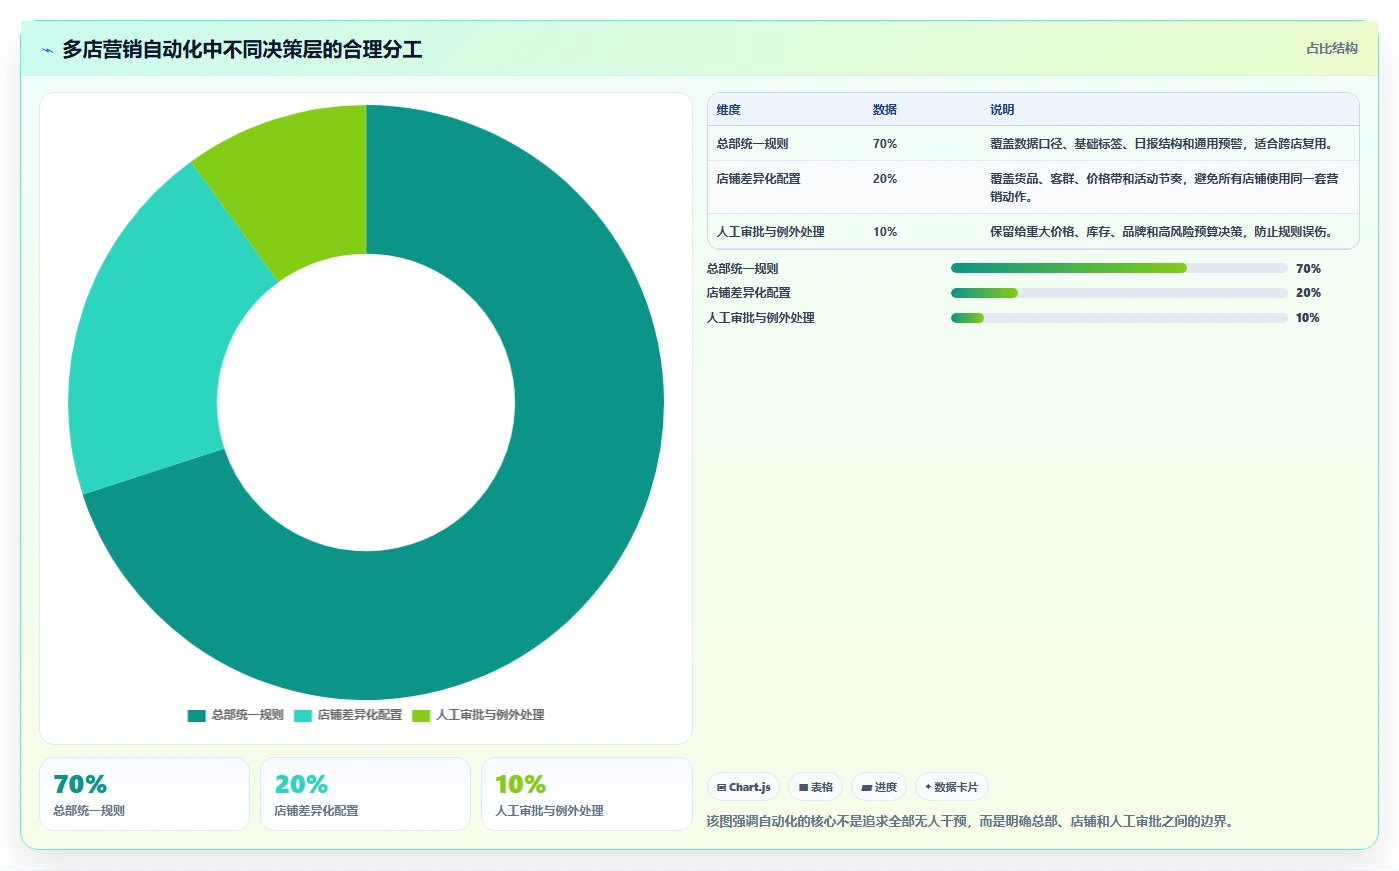Click the 总部统一规则 label above progress bars
Viewport: 1399px width, 871px height.
coord(742,269)
